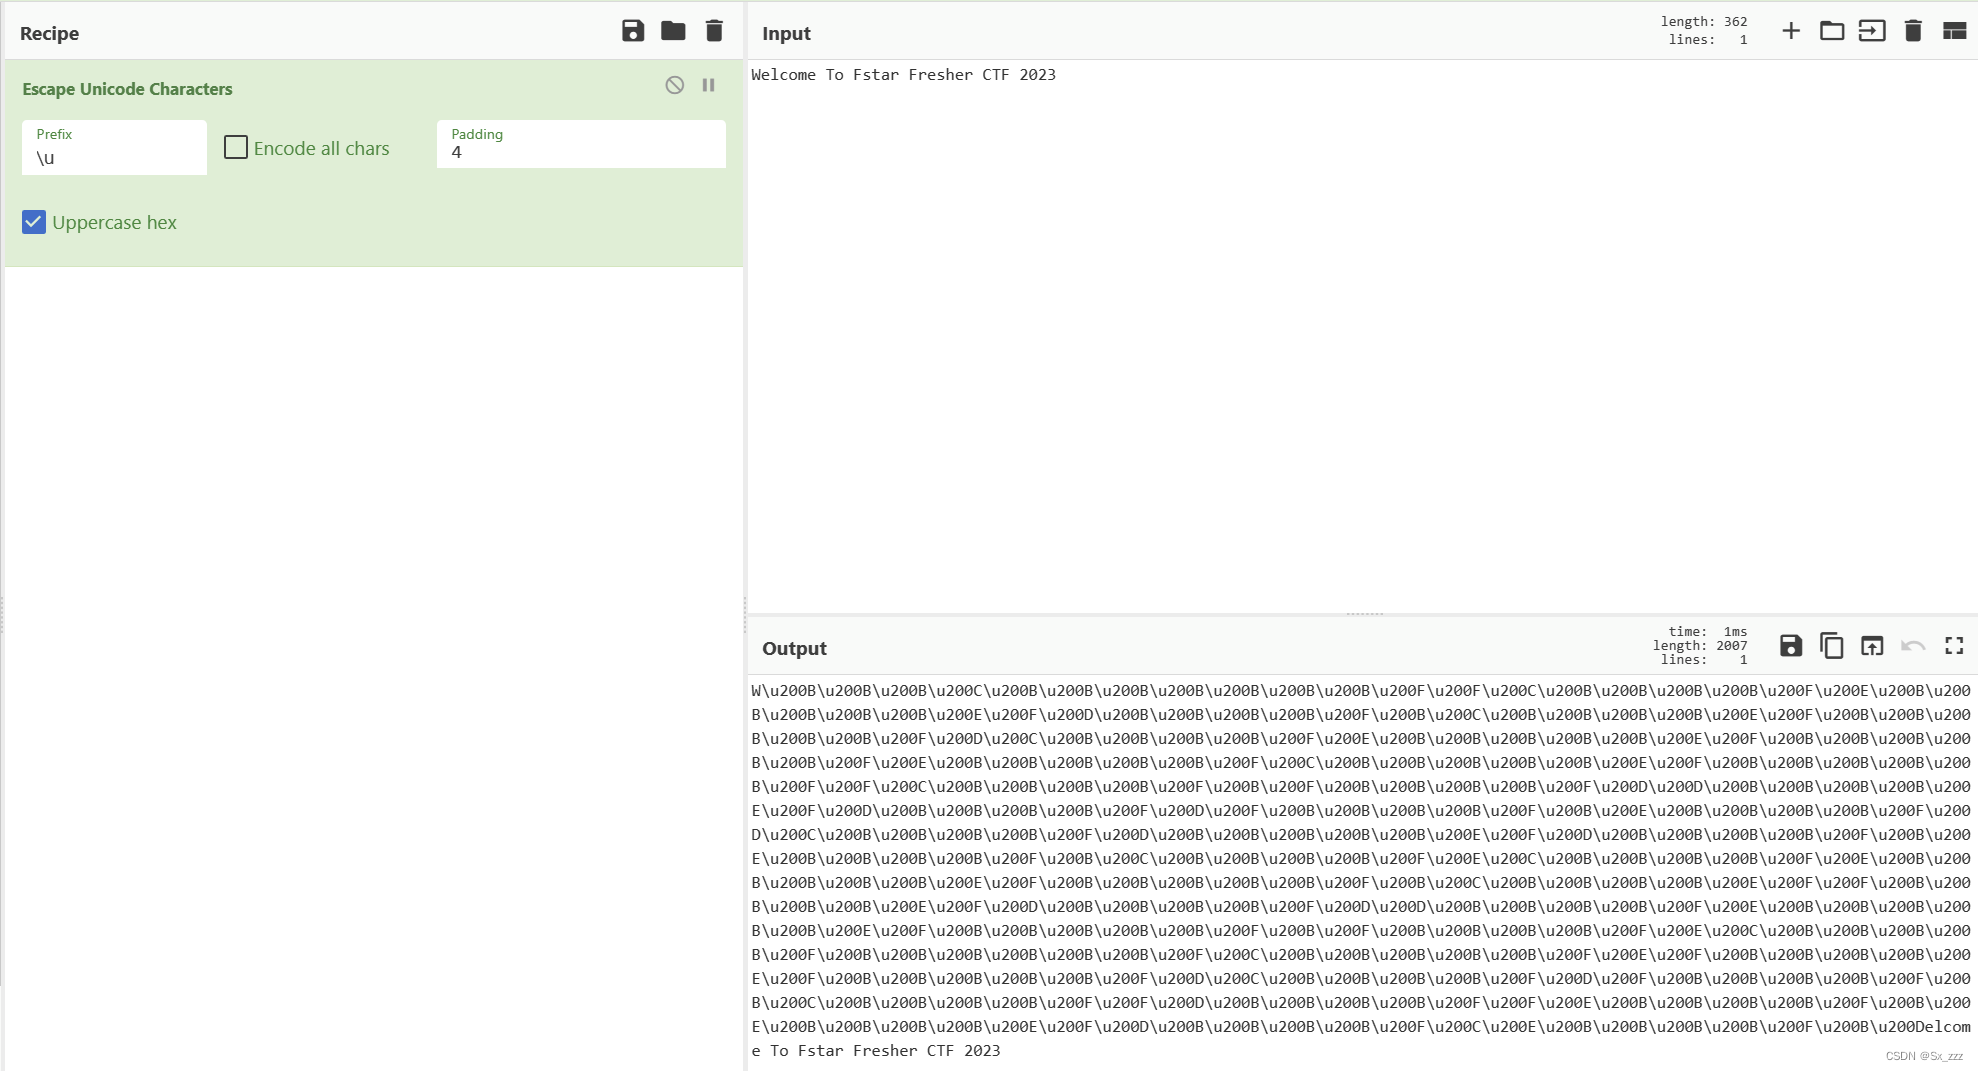Maximise the output pane
The height and width of the screenshot is (1071, 1978).
[x=1954, y=646]
